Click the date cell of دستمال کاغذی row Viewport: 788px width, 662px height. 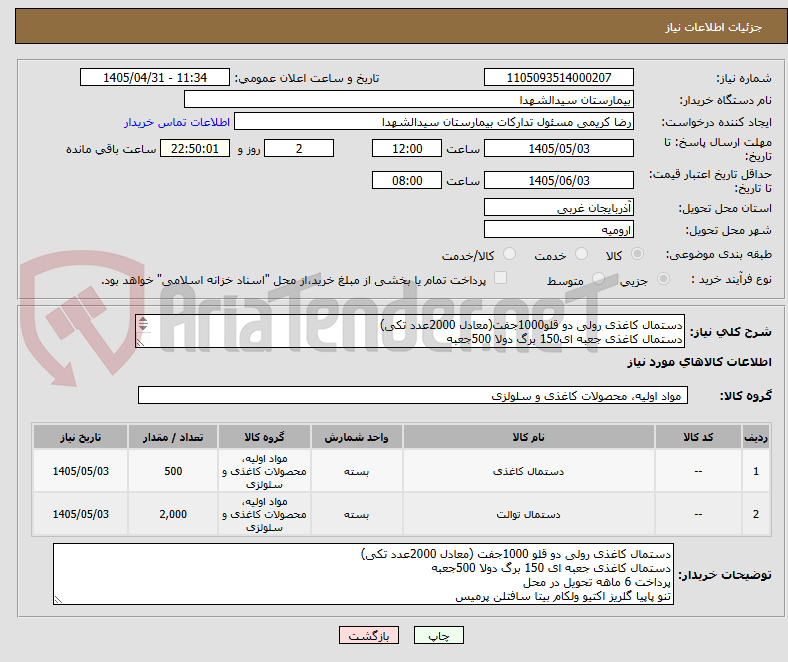click(x=80, y=471)
